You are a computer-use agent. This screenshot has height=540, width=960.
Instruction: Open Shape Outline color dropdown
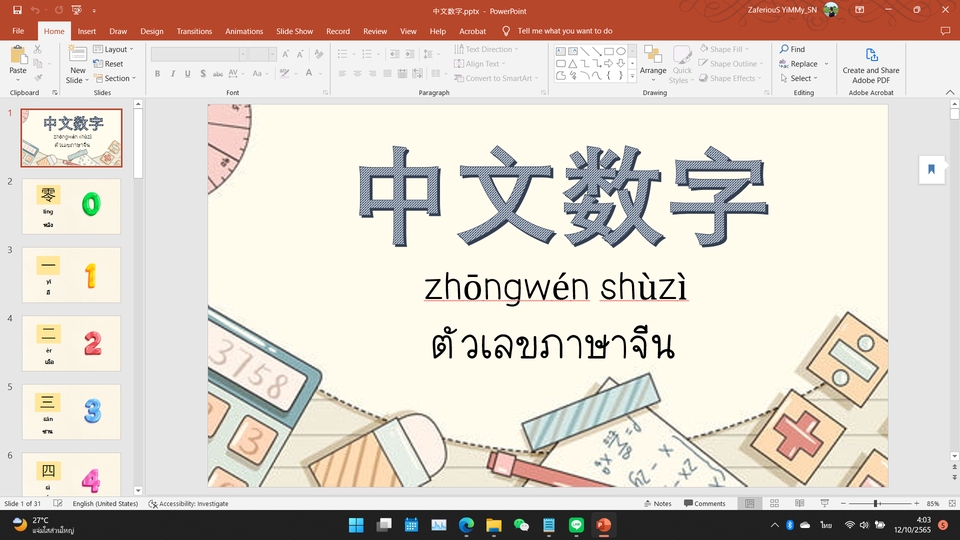(x=731, y=64)
